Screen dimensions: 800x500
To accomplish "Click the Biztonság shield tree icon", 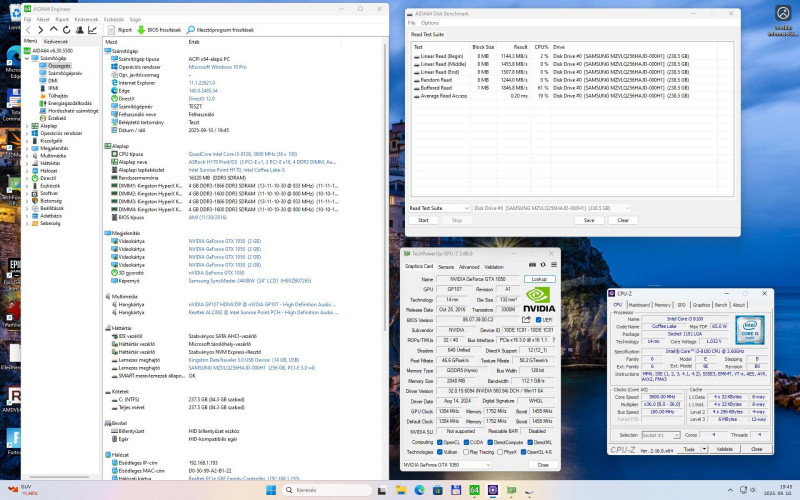I will tap(35, 201).
